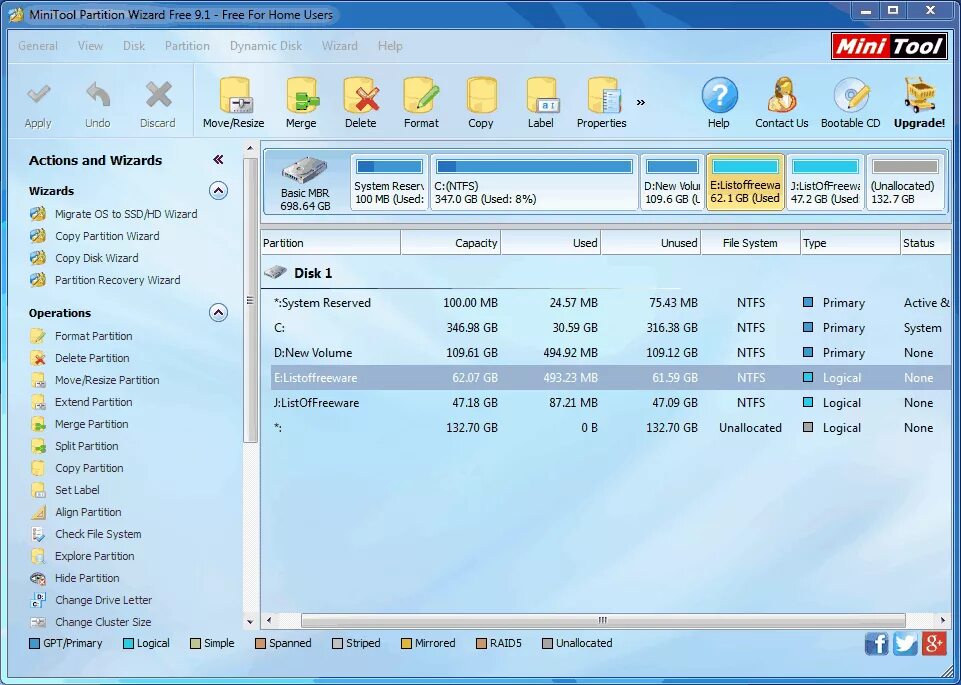Click Change Cluster Size operation
This screenshot has width=961, height=685.
[x=90, y=623]
